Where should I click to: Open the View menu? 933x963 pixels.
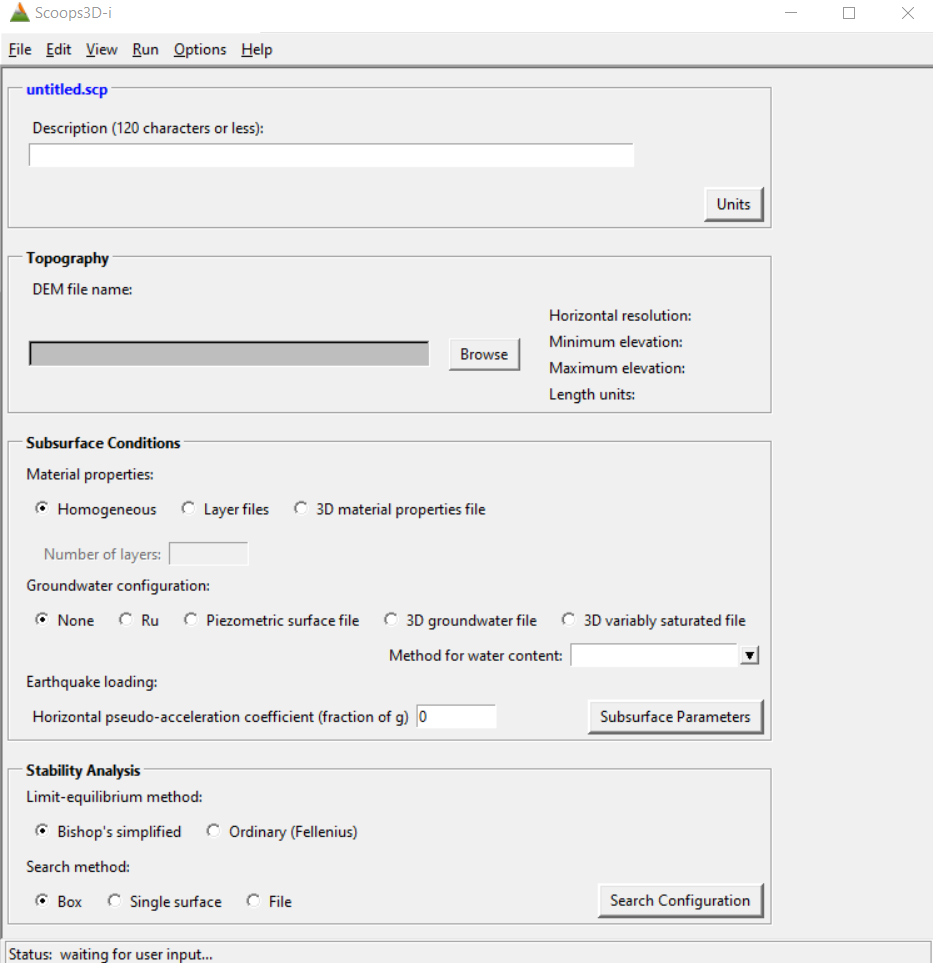(101, 50)
